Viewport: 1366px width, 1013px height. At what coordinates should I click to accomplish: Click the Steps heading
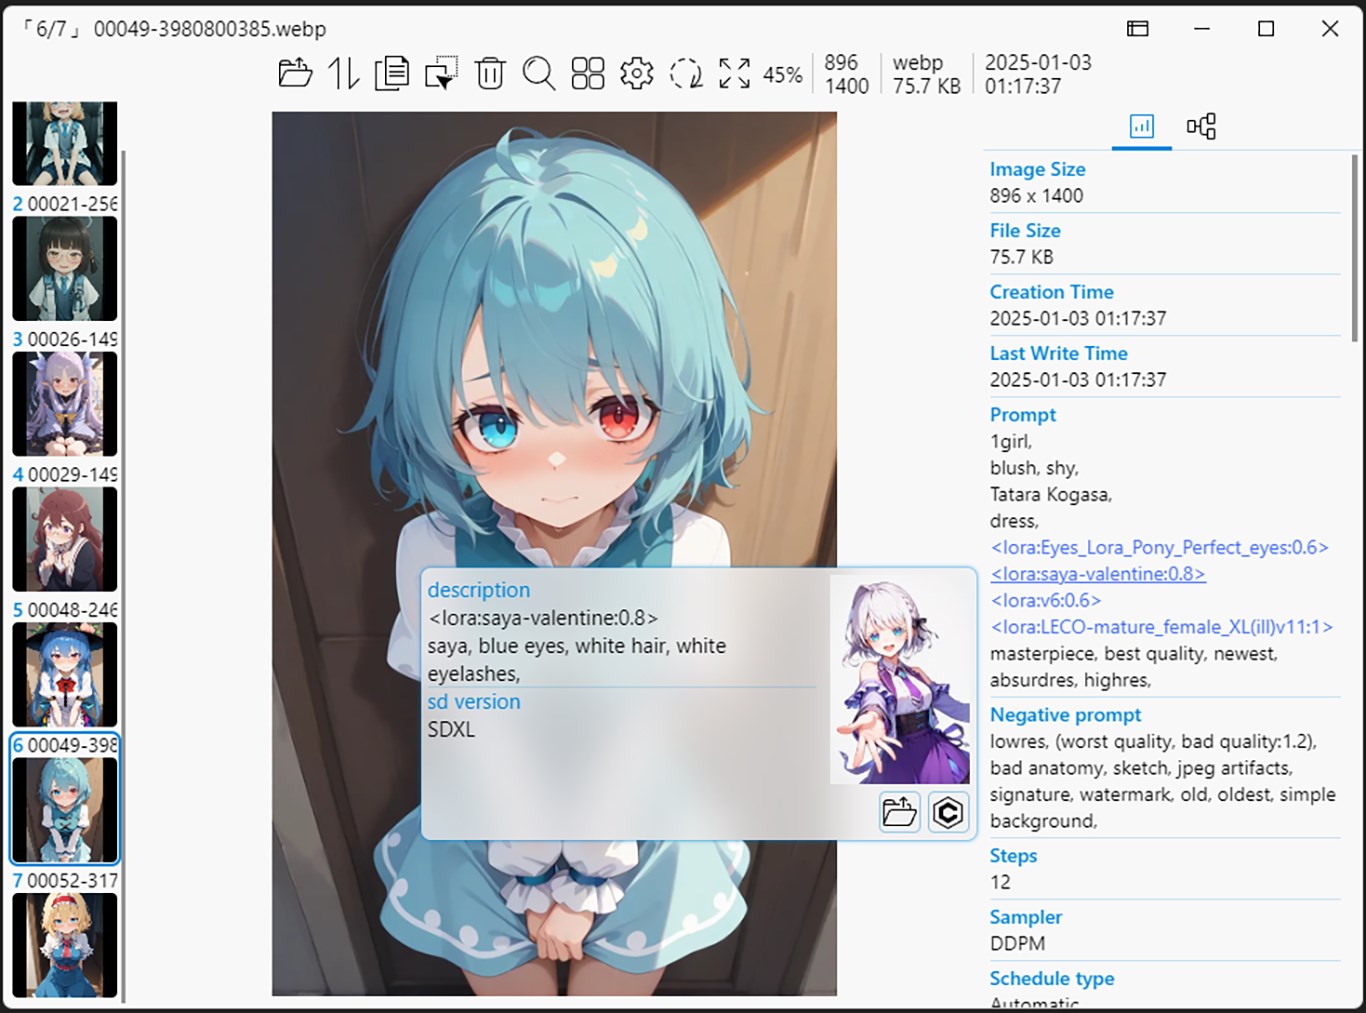pyautogui.click(x=1013, y=856)
